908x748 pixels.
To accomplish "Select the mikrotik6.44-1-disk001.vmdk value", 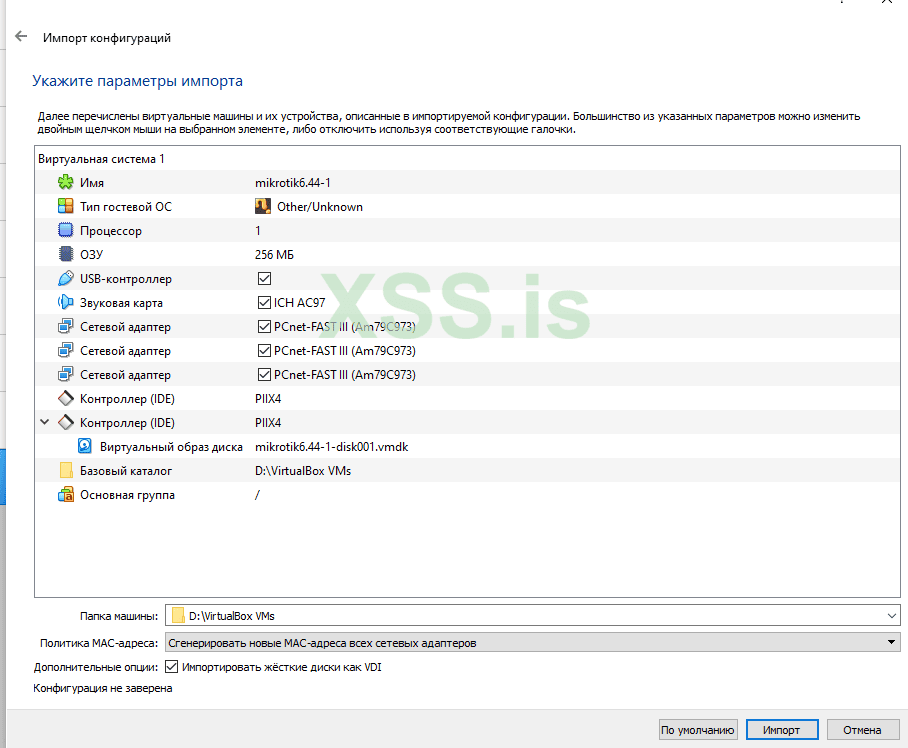I will pyautogui.click(x=332, y=447).
